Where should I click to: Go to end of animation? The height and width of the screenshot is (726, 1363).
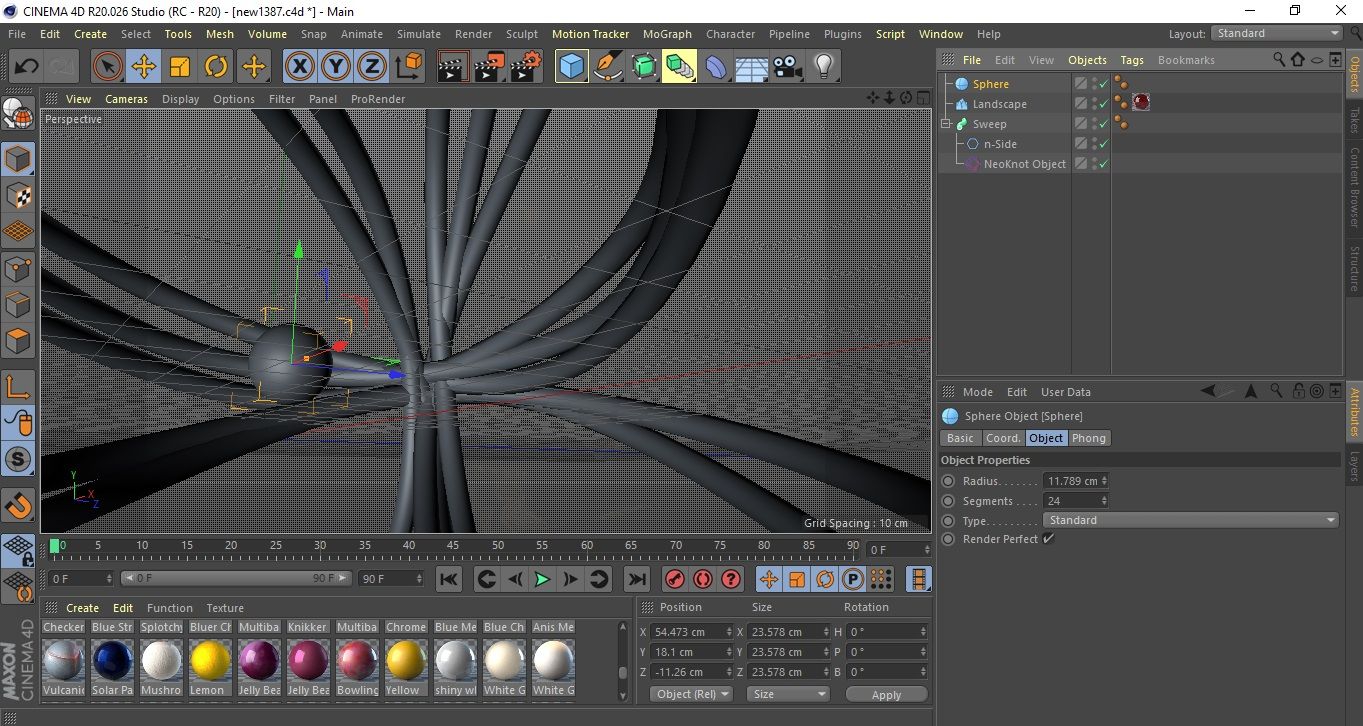click(637, 579)
